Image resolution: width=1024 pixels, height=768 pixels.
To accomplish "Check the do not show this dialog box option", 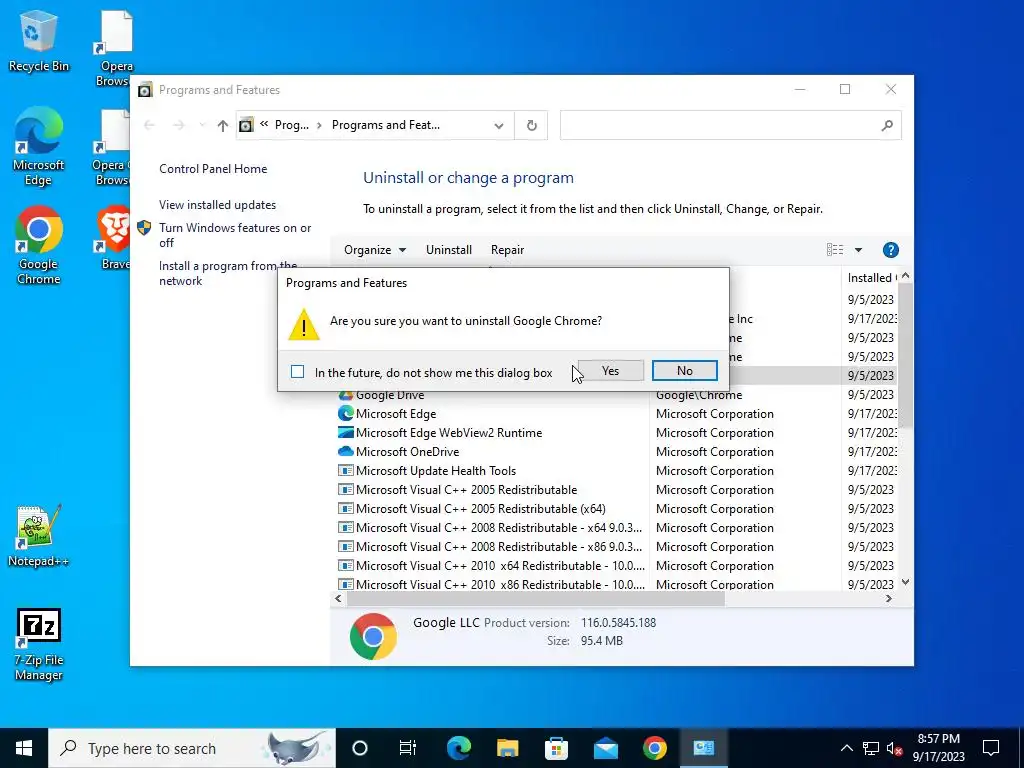I will click(x=298, y=372).
